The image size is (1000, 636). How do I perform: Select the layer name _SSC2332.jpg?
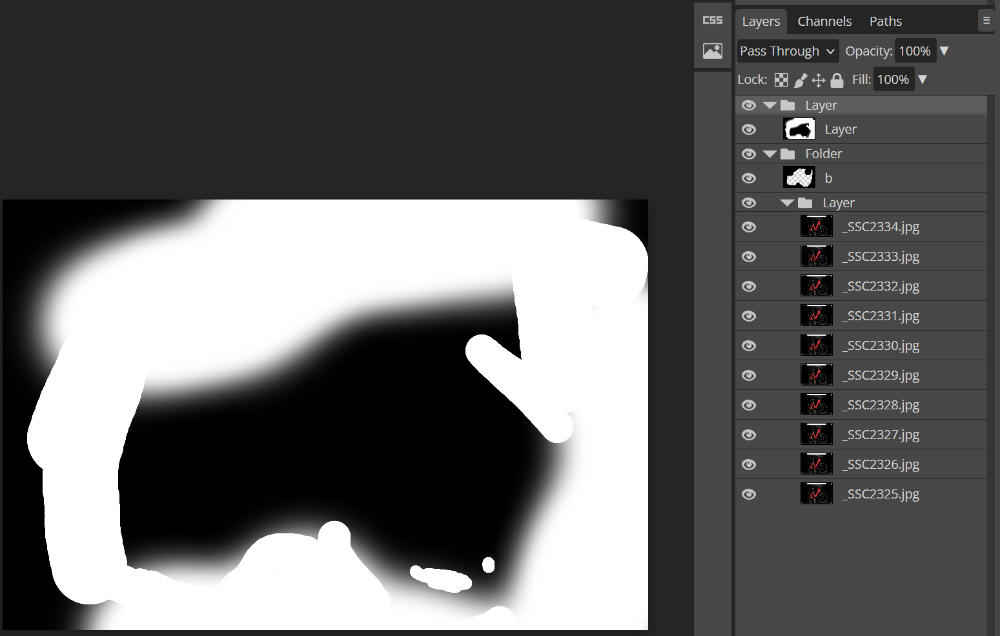[881, 286]
